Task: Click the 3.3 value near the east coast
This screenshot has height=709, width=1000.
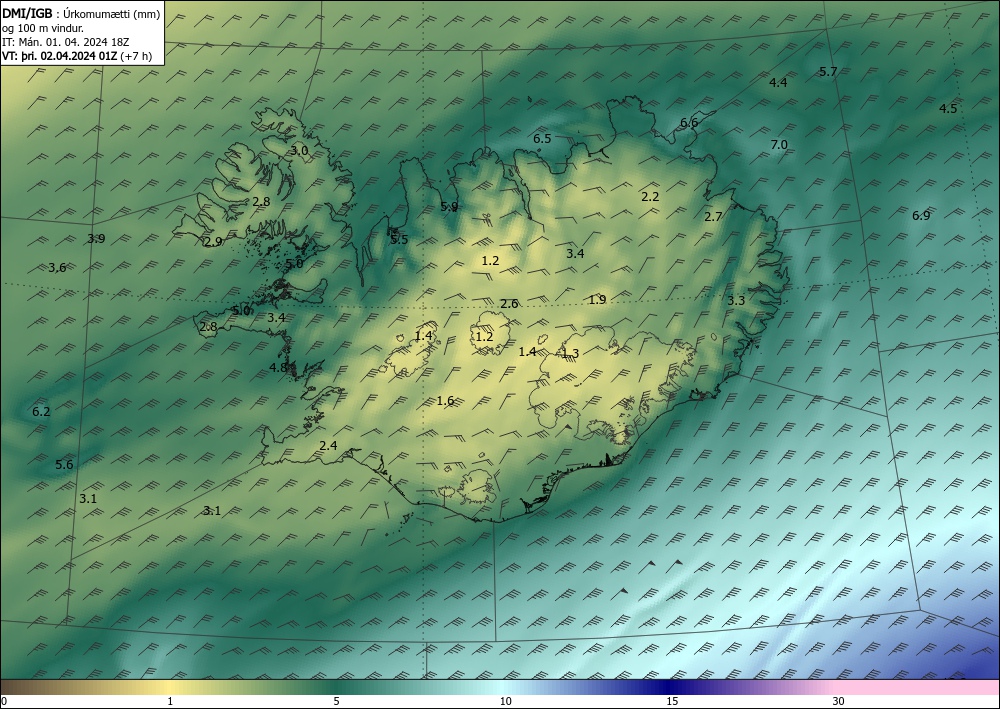Action: (x=736, y=301)
